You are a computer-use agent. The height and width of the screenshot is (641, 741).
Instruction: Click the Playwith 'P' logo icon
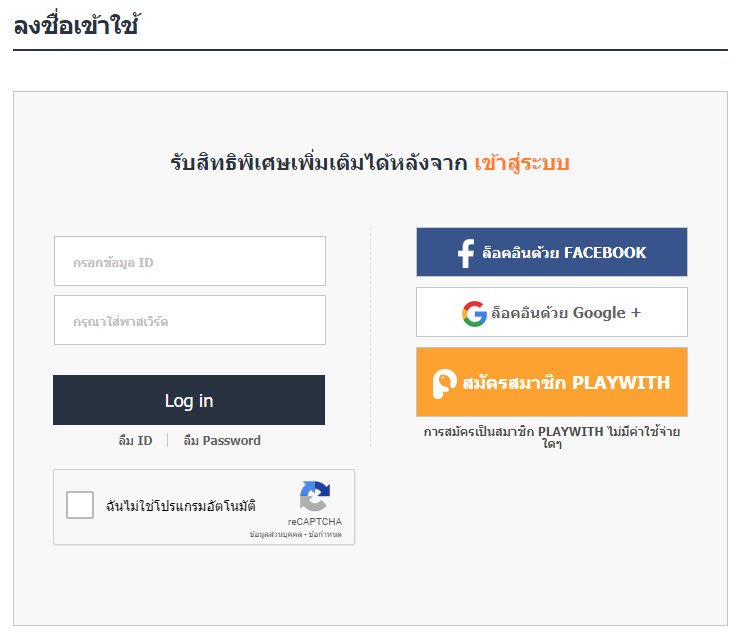[x=444, y=383]
